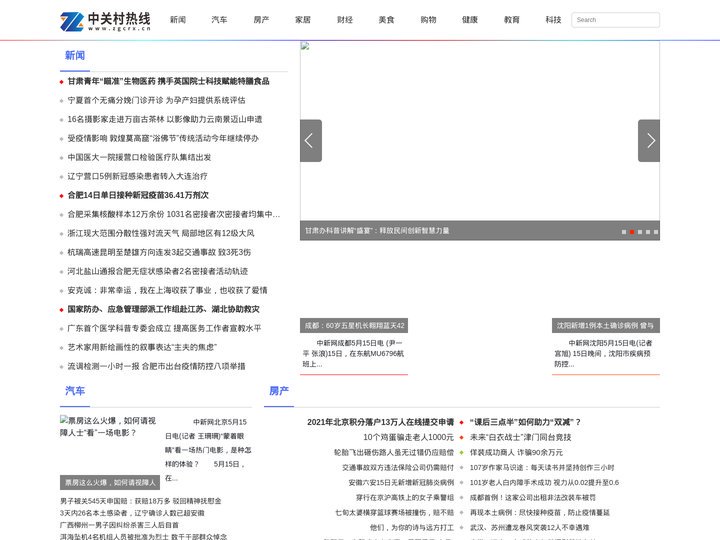Show the previous carousel slide
Image resolution: width=720 pixels, height=540 pixels.
311,141
